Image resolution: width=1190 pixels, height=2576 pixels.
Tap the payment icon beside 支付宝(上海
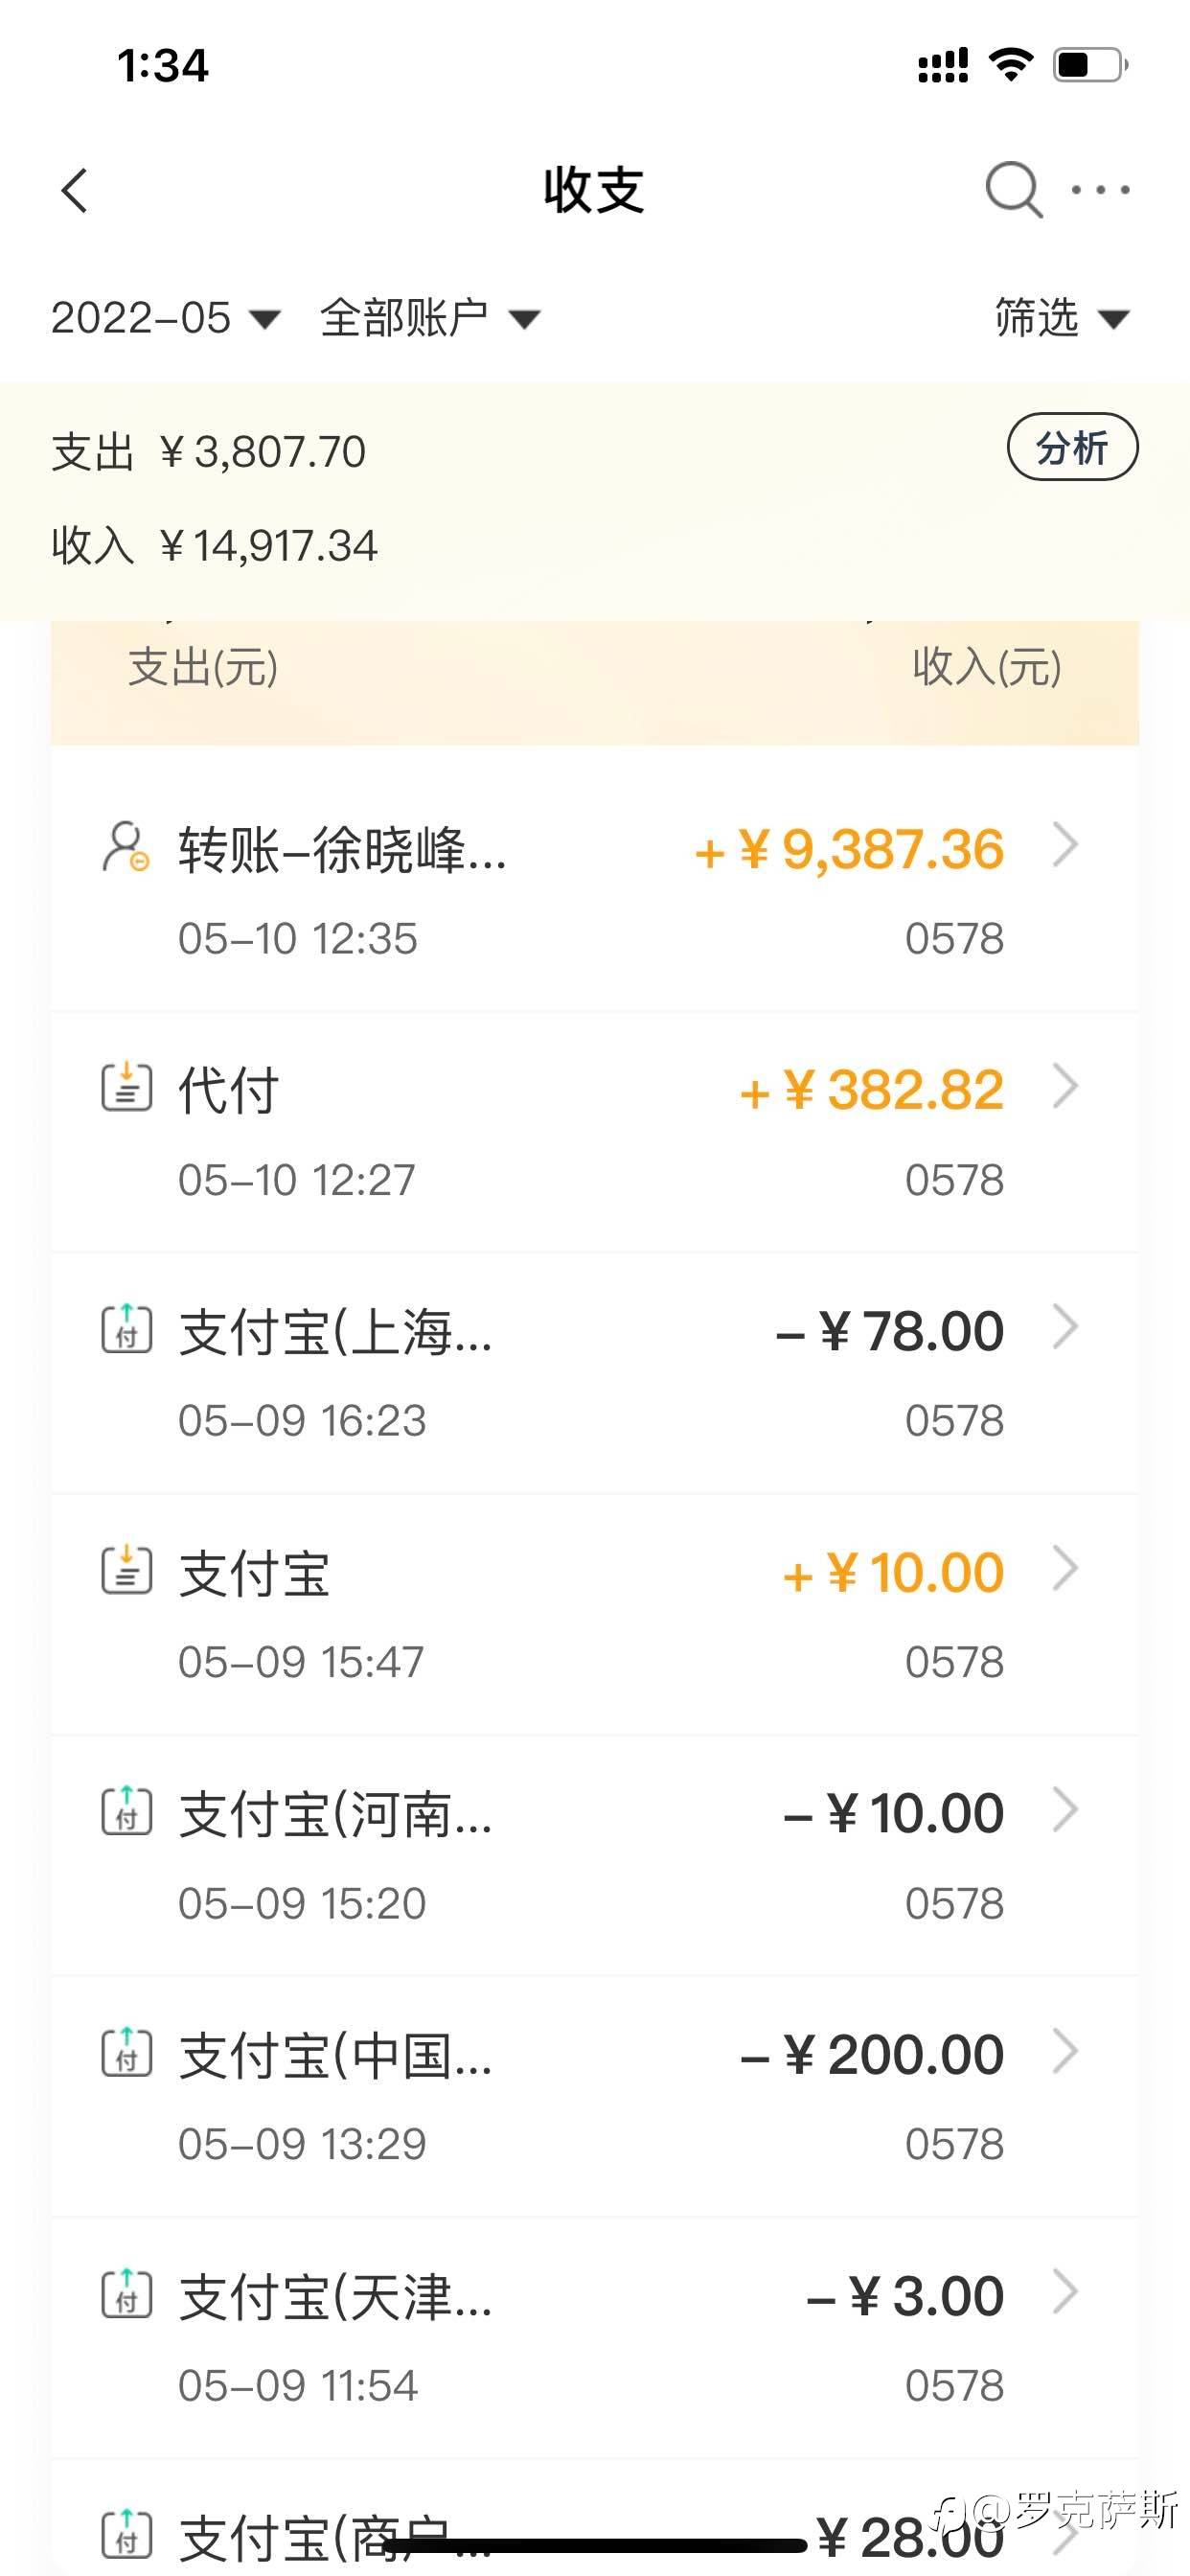[x=127, y=1329]
